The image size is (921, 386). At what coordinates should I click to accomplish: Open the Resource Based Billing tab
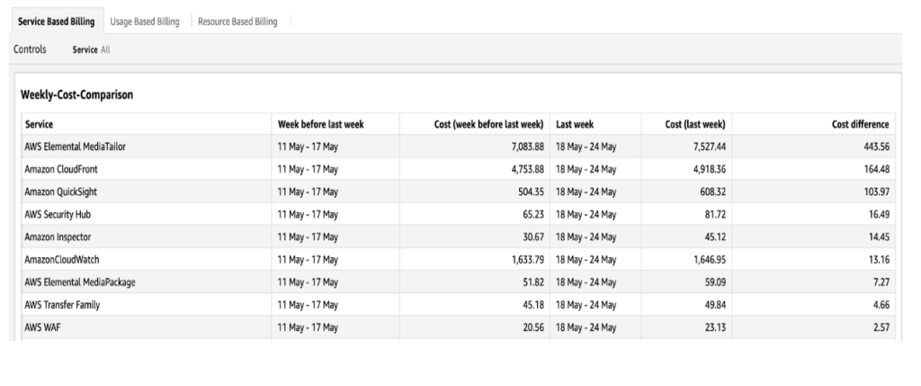(x=237, y=22)
